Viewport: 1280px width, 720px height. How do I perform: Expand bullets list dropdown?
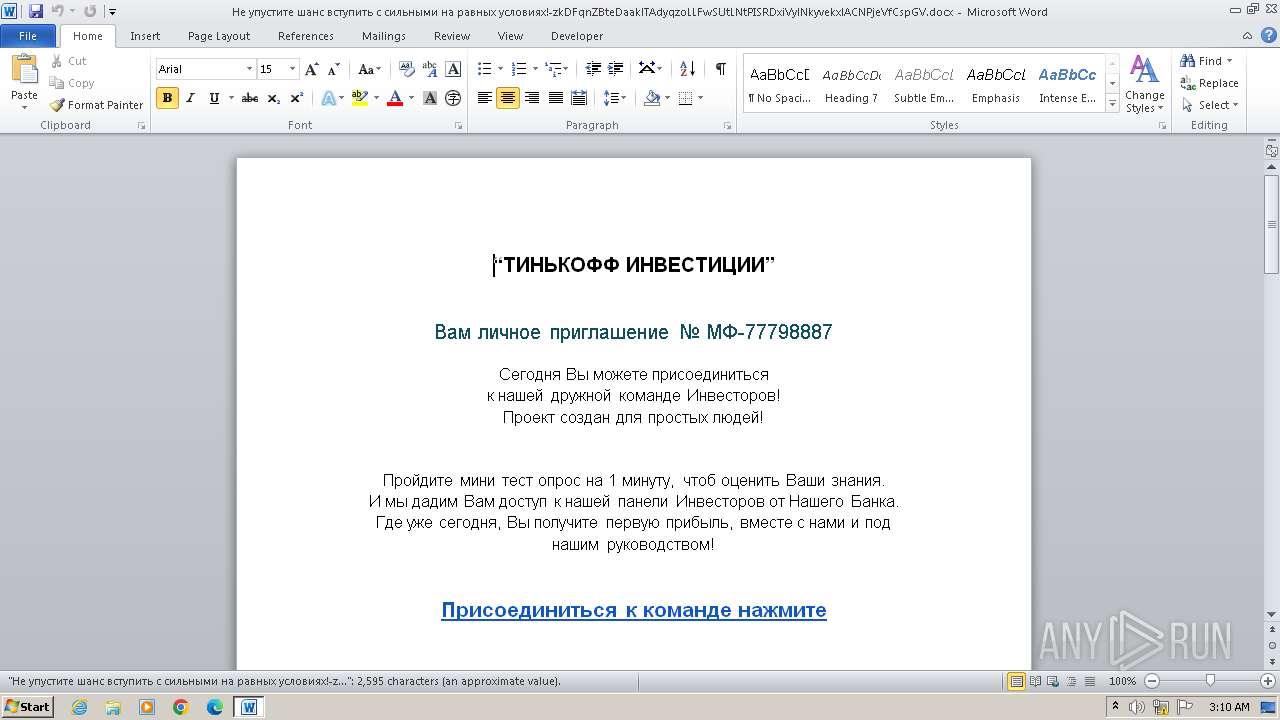(501, 69)
